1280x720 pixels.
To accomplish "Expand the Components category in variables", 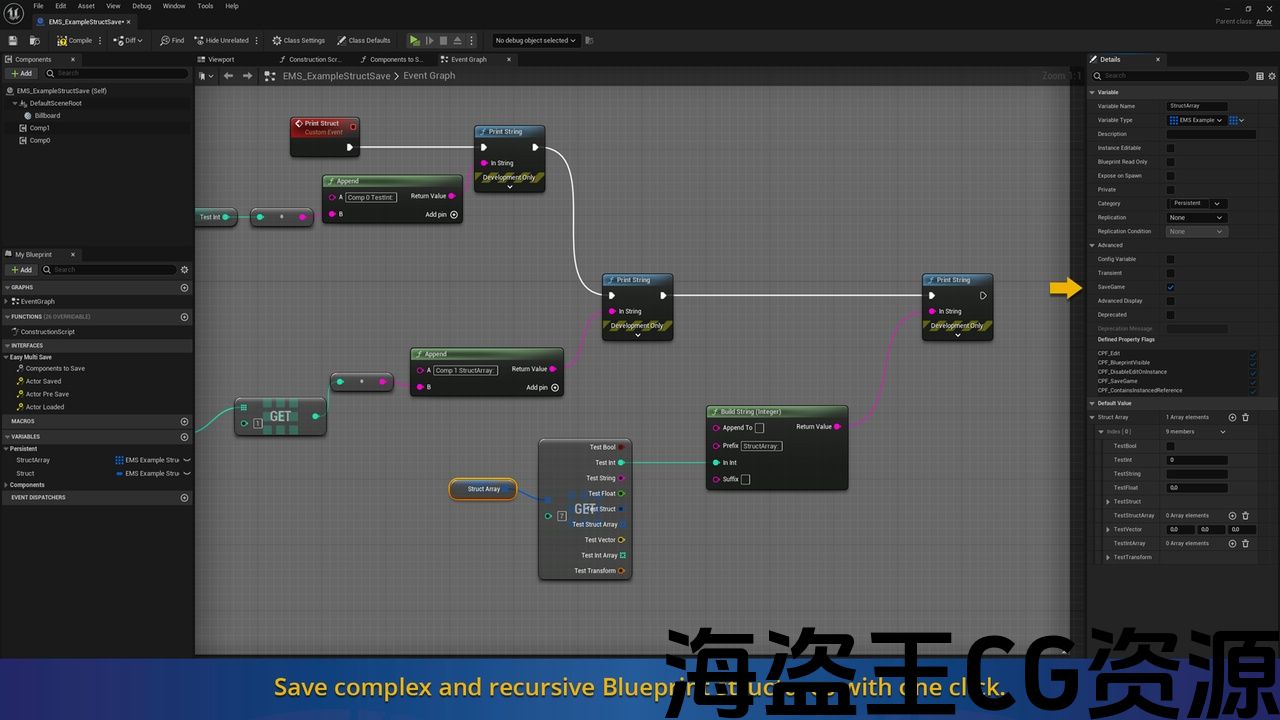I will [6, 485].
